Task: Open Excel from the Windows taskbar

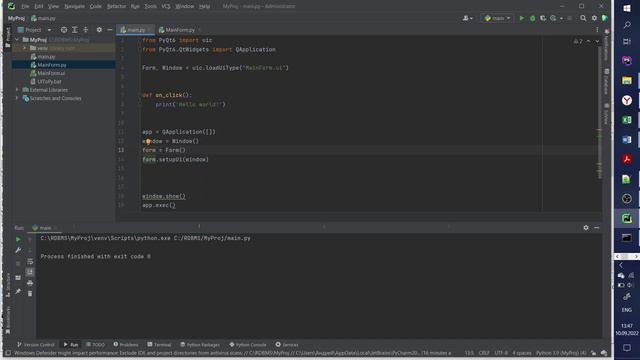Action: (x=627, y=120)
